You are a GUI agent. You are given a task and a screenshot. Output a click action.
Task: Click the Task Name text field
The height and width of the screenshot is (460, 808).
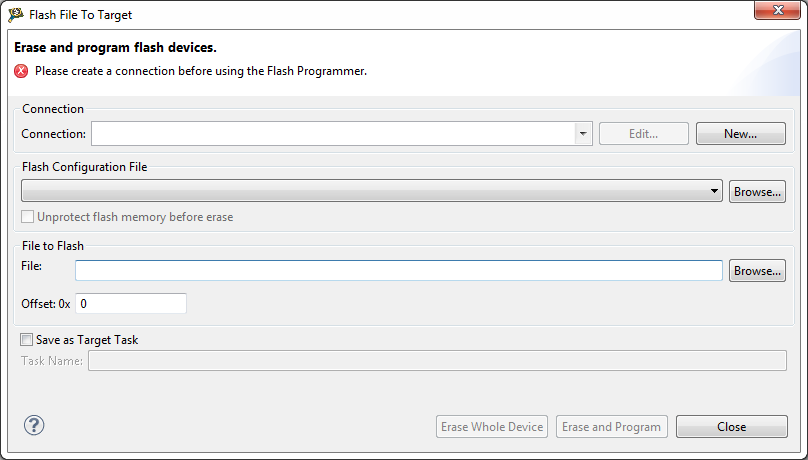pos(437,361)
